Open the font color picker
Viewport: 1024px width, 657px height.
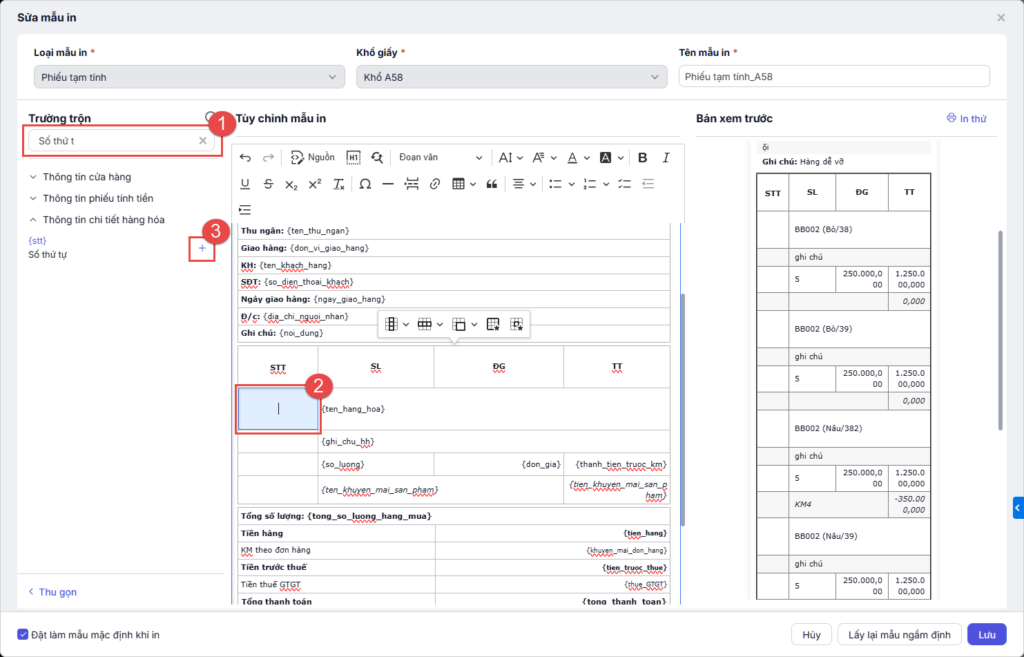coord(577,158)
